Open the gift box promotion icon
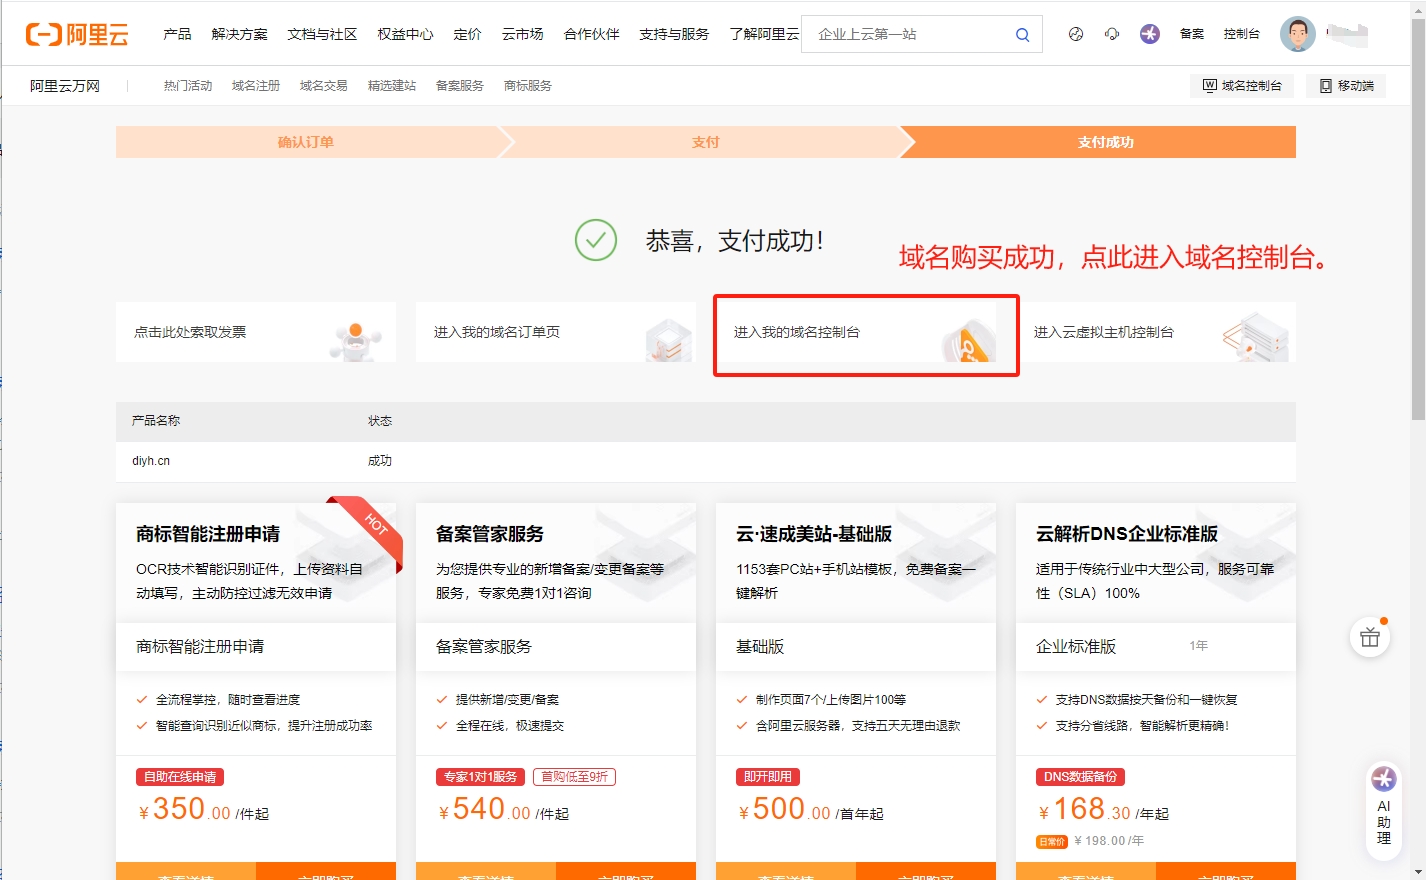Image resolution: width=1426 pixels, height=880 pixels. [1369, 637]
